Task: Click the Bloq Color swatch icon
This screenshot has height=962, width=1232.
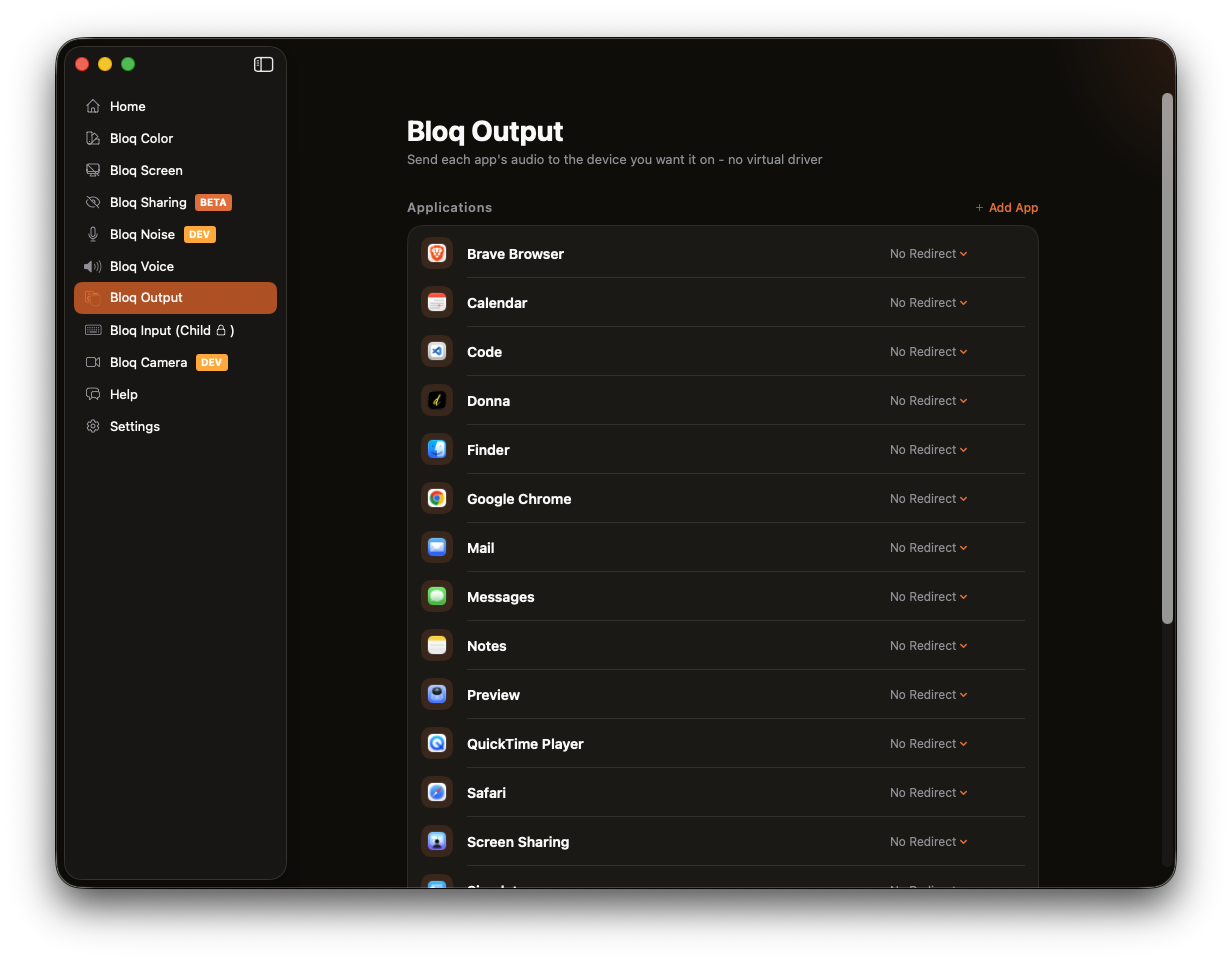Action: coord(93,138)
